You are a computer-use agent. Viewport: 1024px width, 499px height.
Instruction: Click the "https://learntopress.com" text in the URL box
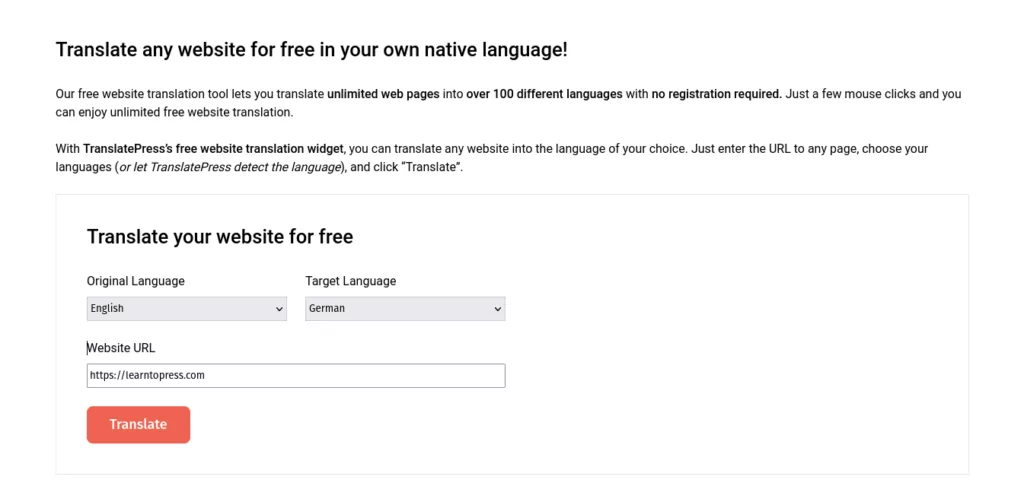pyautogui.click(x=147, y=375)
